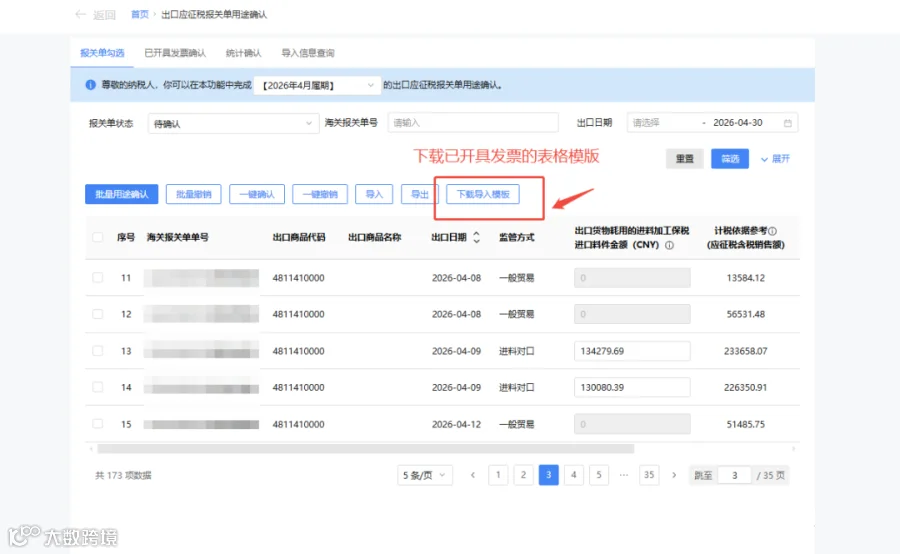The image size is (900, 554).
Task: Go to the previous page with the left chevron
Action: point(472,475)
